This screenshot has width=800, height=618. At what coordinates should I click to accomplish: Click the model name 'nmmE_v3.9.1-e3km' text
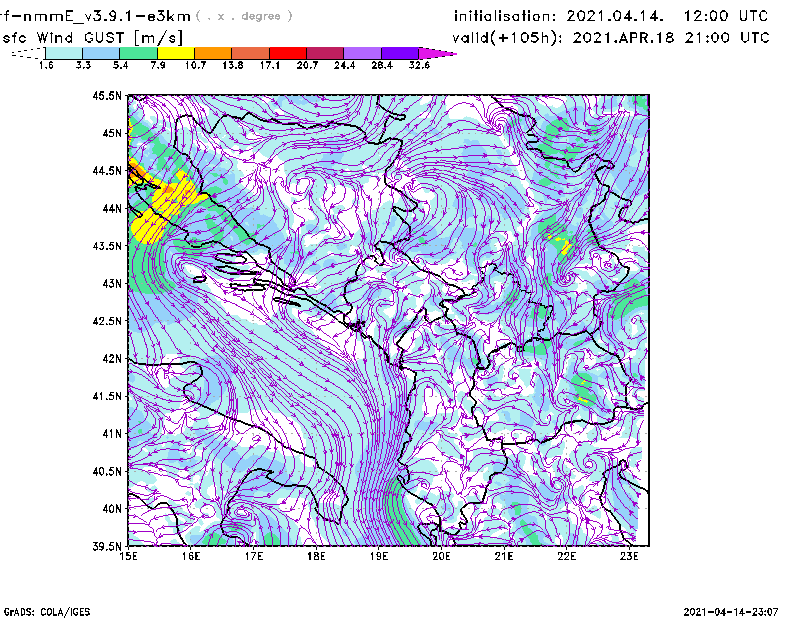pos(107,16)
